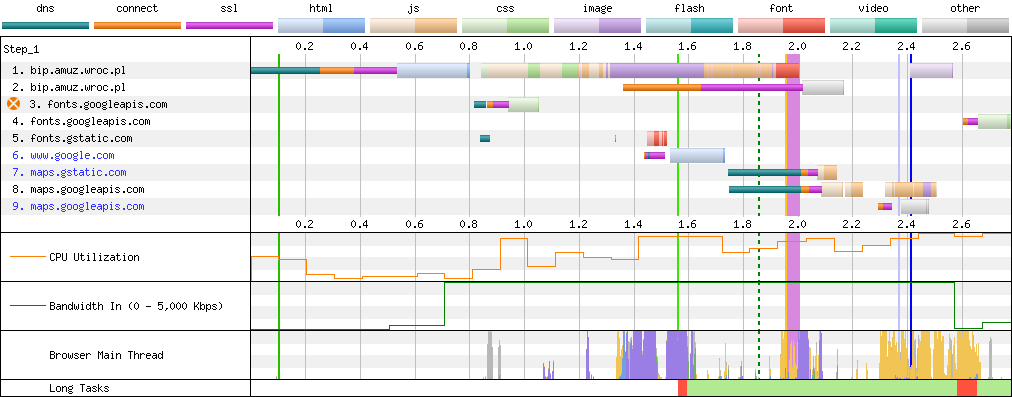
Task: Select the dns legend color bar
Action: coord(45,25)
